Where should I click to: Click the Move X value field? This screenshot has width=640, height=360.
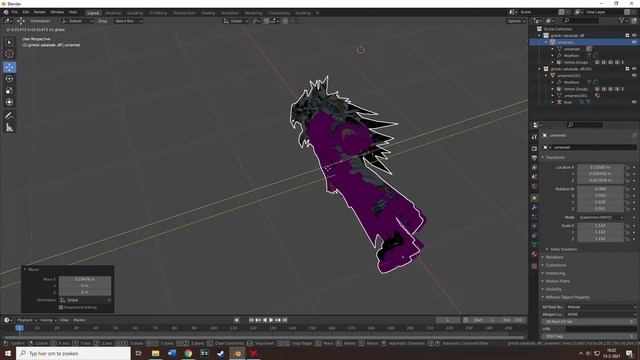pyautogui.click(x=85, y=279)
